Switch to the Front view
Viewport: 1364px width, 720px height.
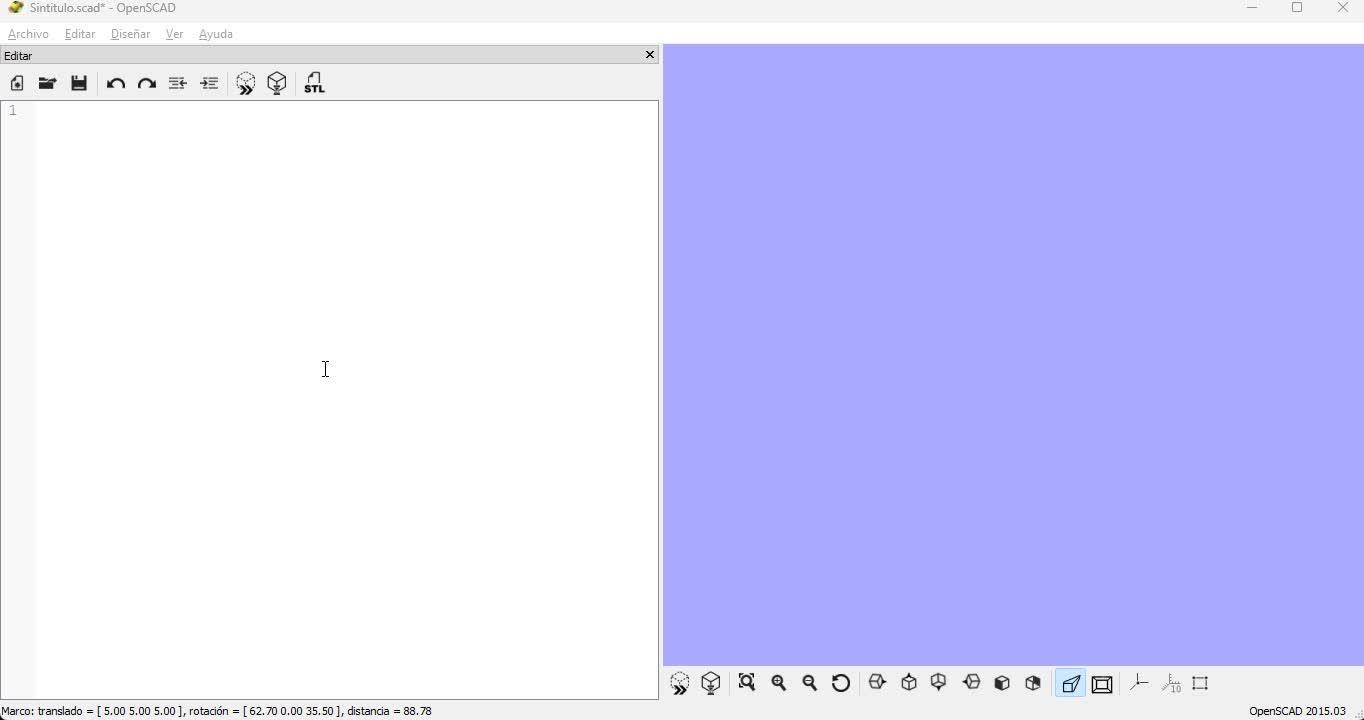point(1002,683)
